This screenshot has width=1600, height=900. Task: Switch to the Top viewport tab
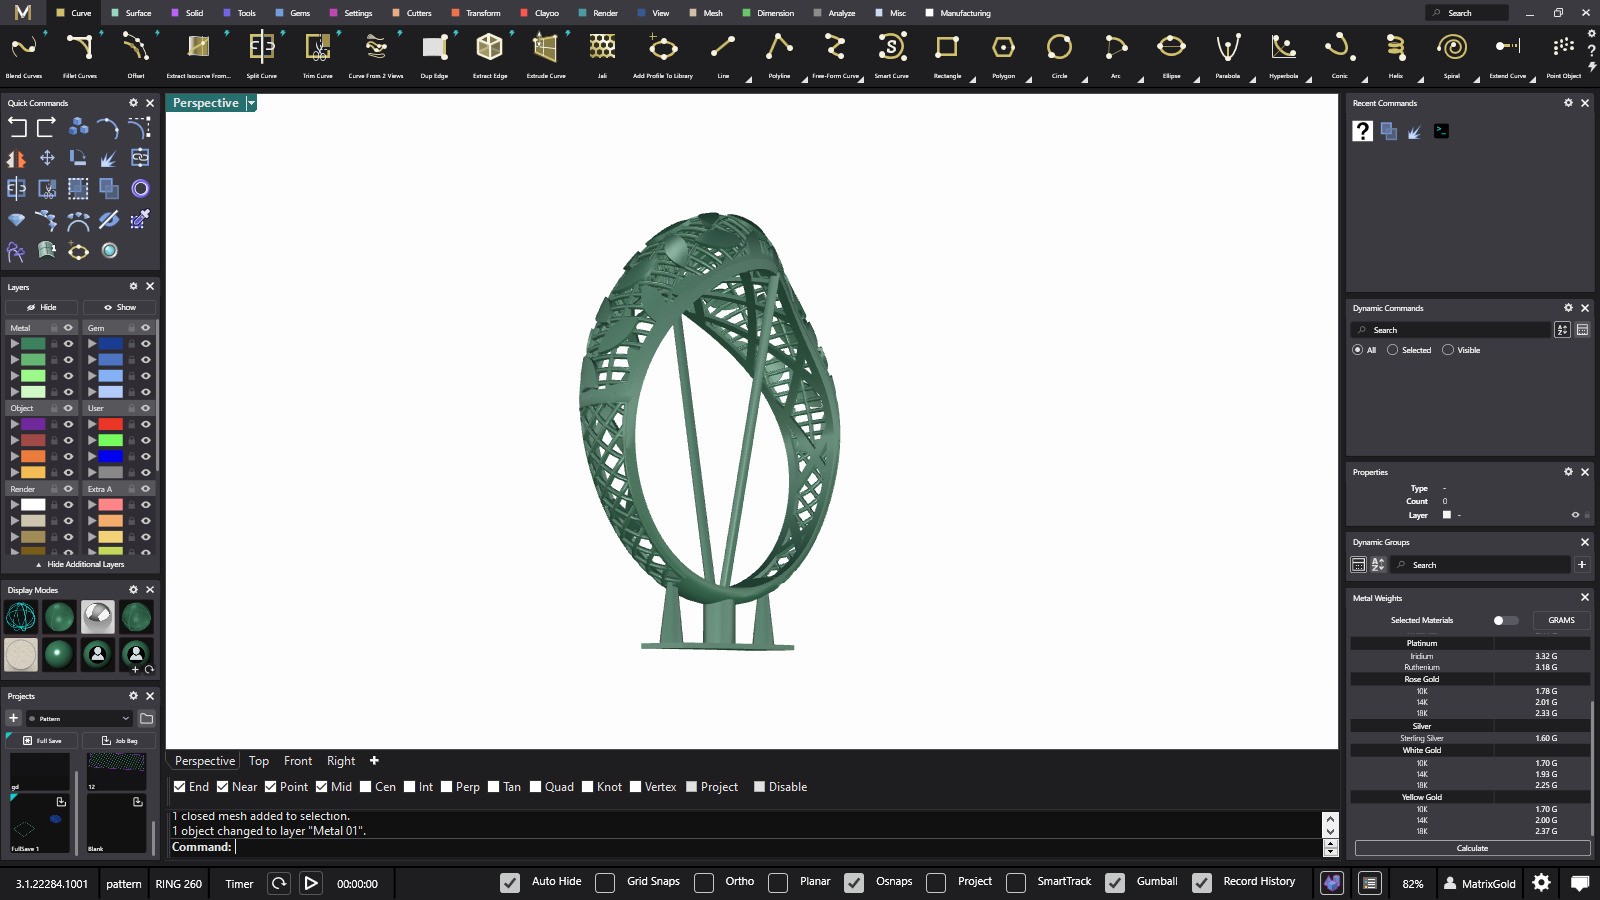[x=259, y=761]
